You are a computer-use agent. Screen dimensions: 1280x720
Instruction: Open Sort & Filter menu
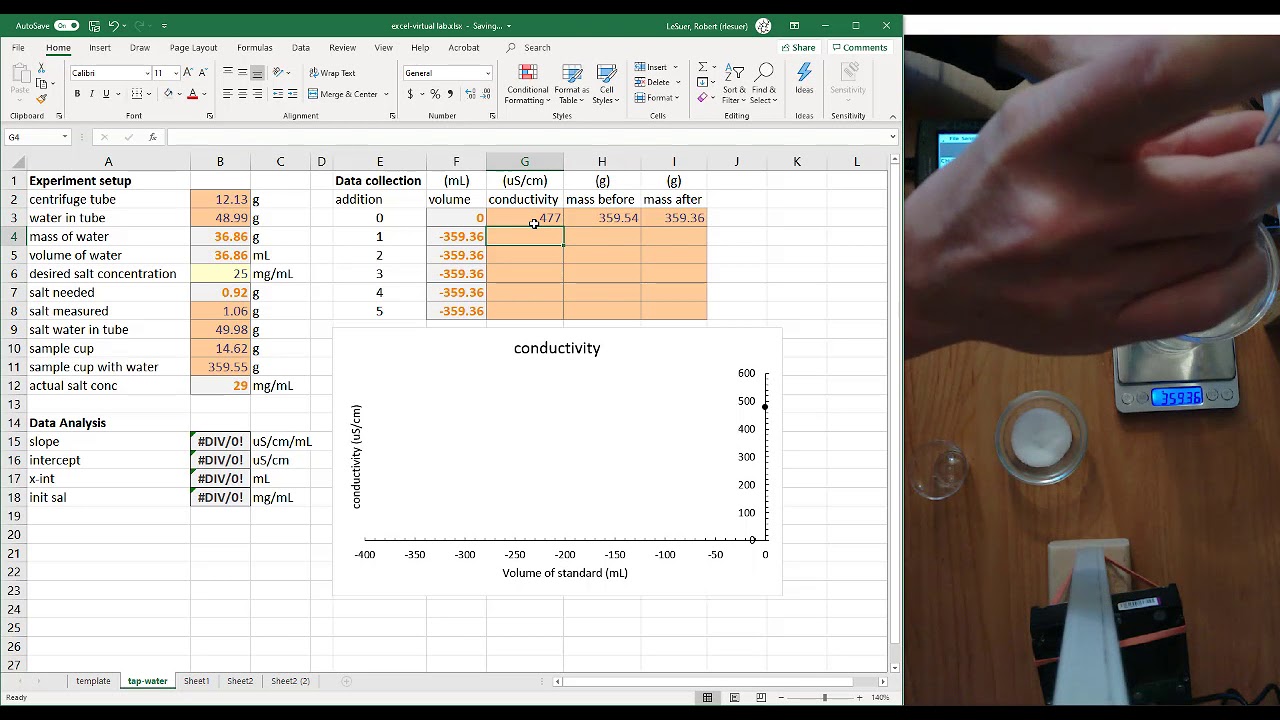[734, 84]
